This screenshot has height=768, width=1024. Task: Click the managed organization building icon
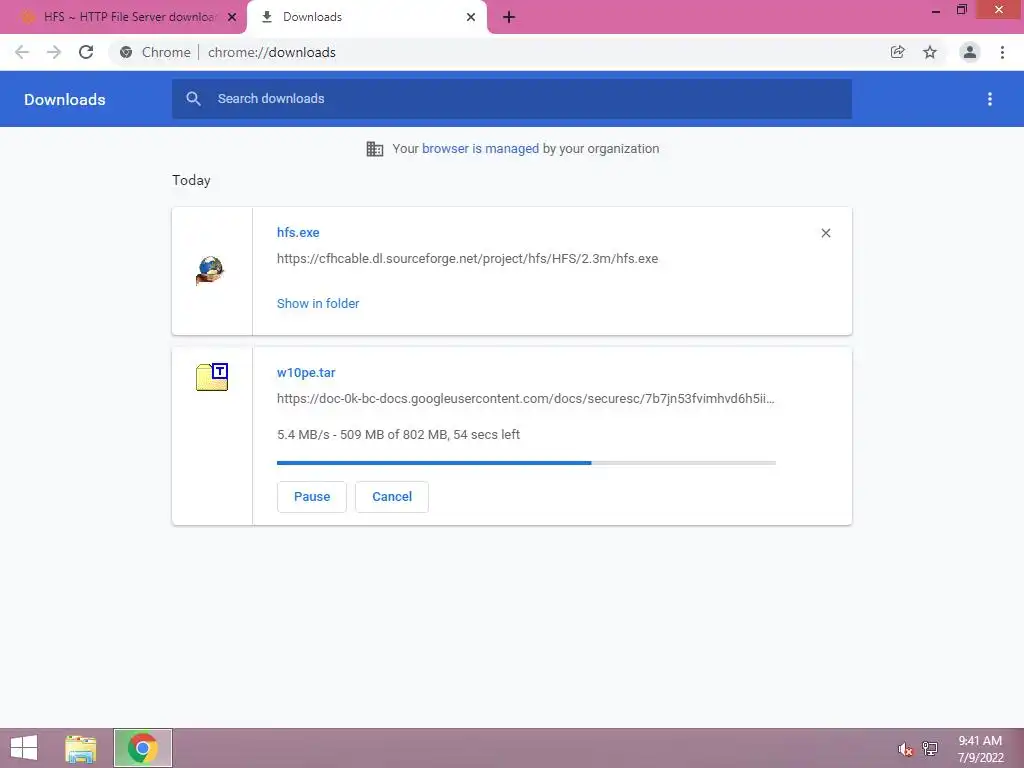375,149
